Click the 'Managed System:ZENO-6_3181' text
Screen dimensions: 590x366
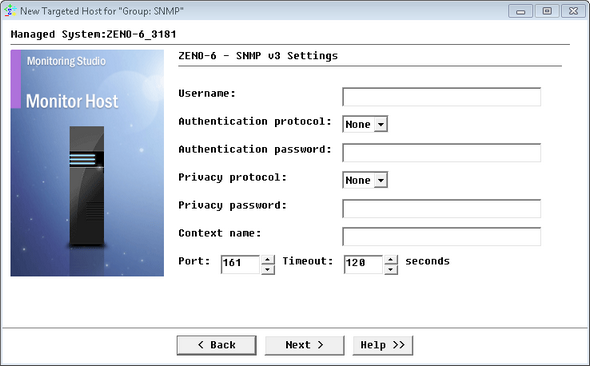[x=93, y=34]
